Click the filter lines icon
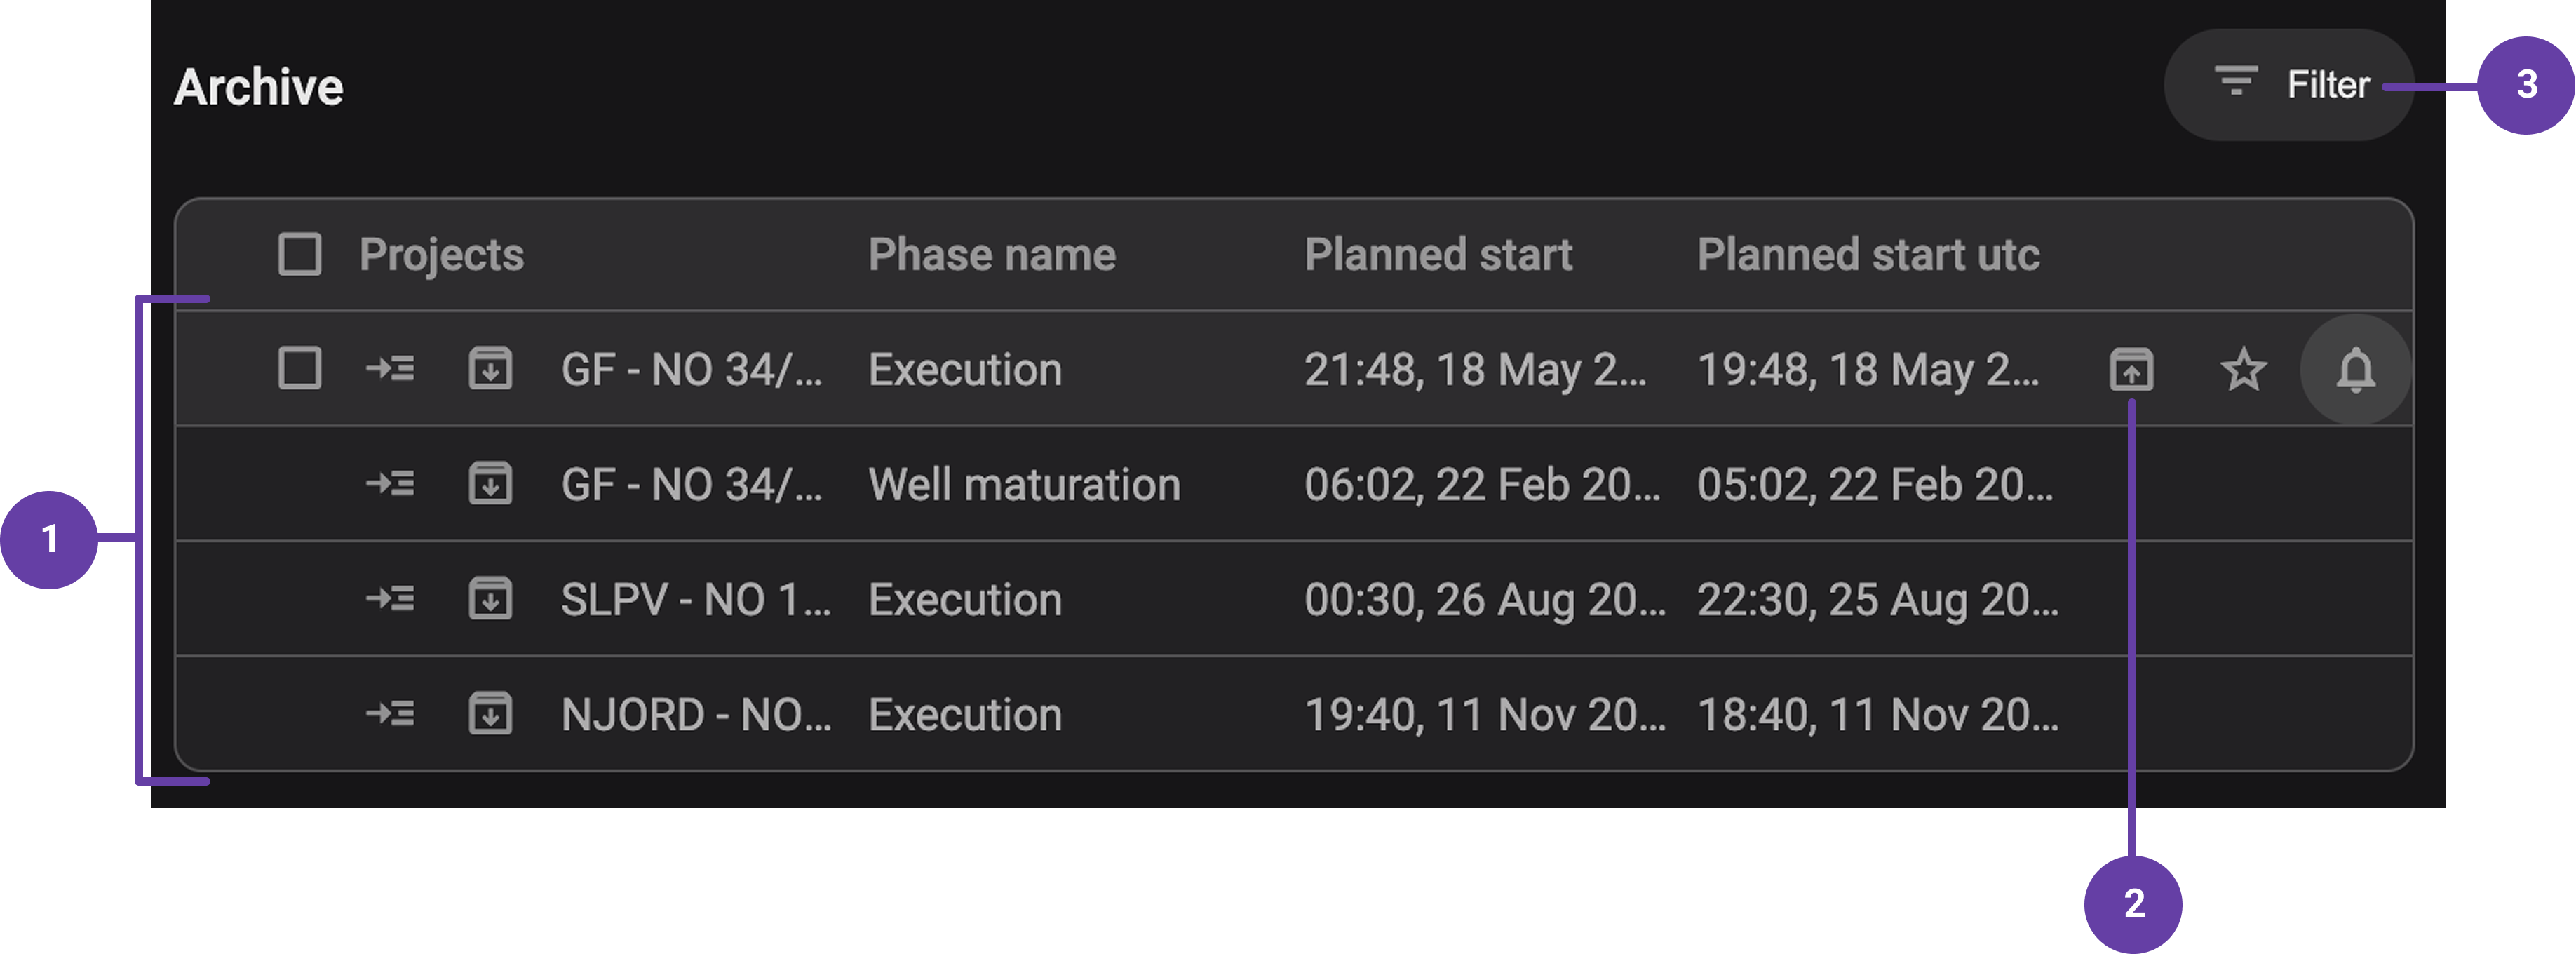Image resolution: width=2576 pixels, height=954 pixels. tap(2235, 82)
